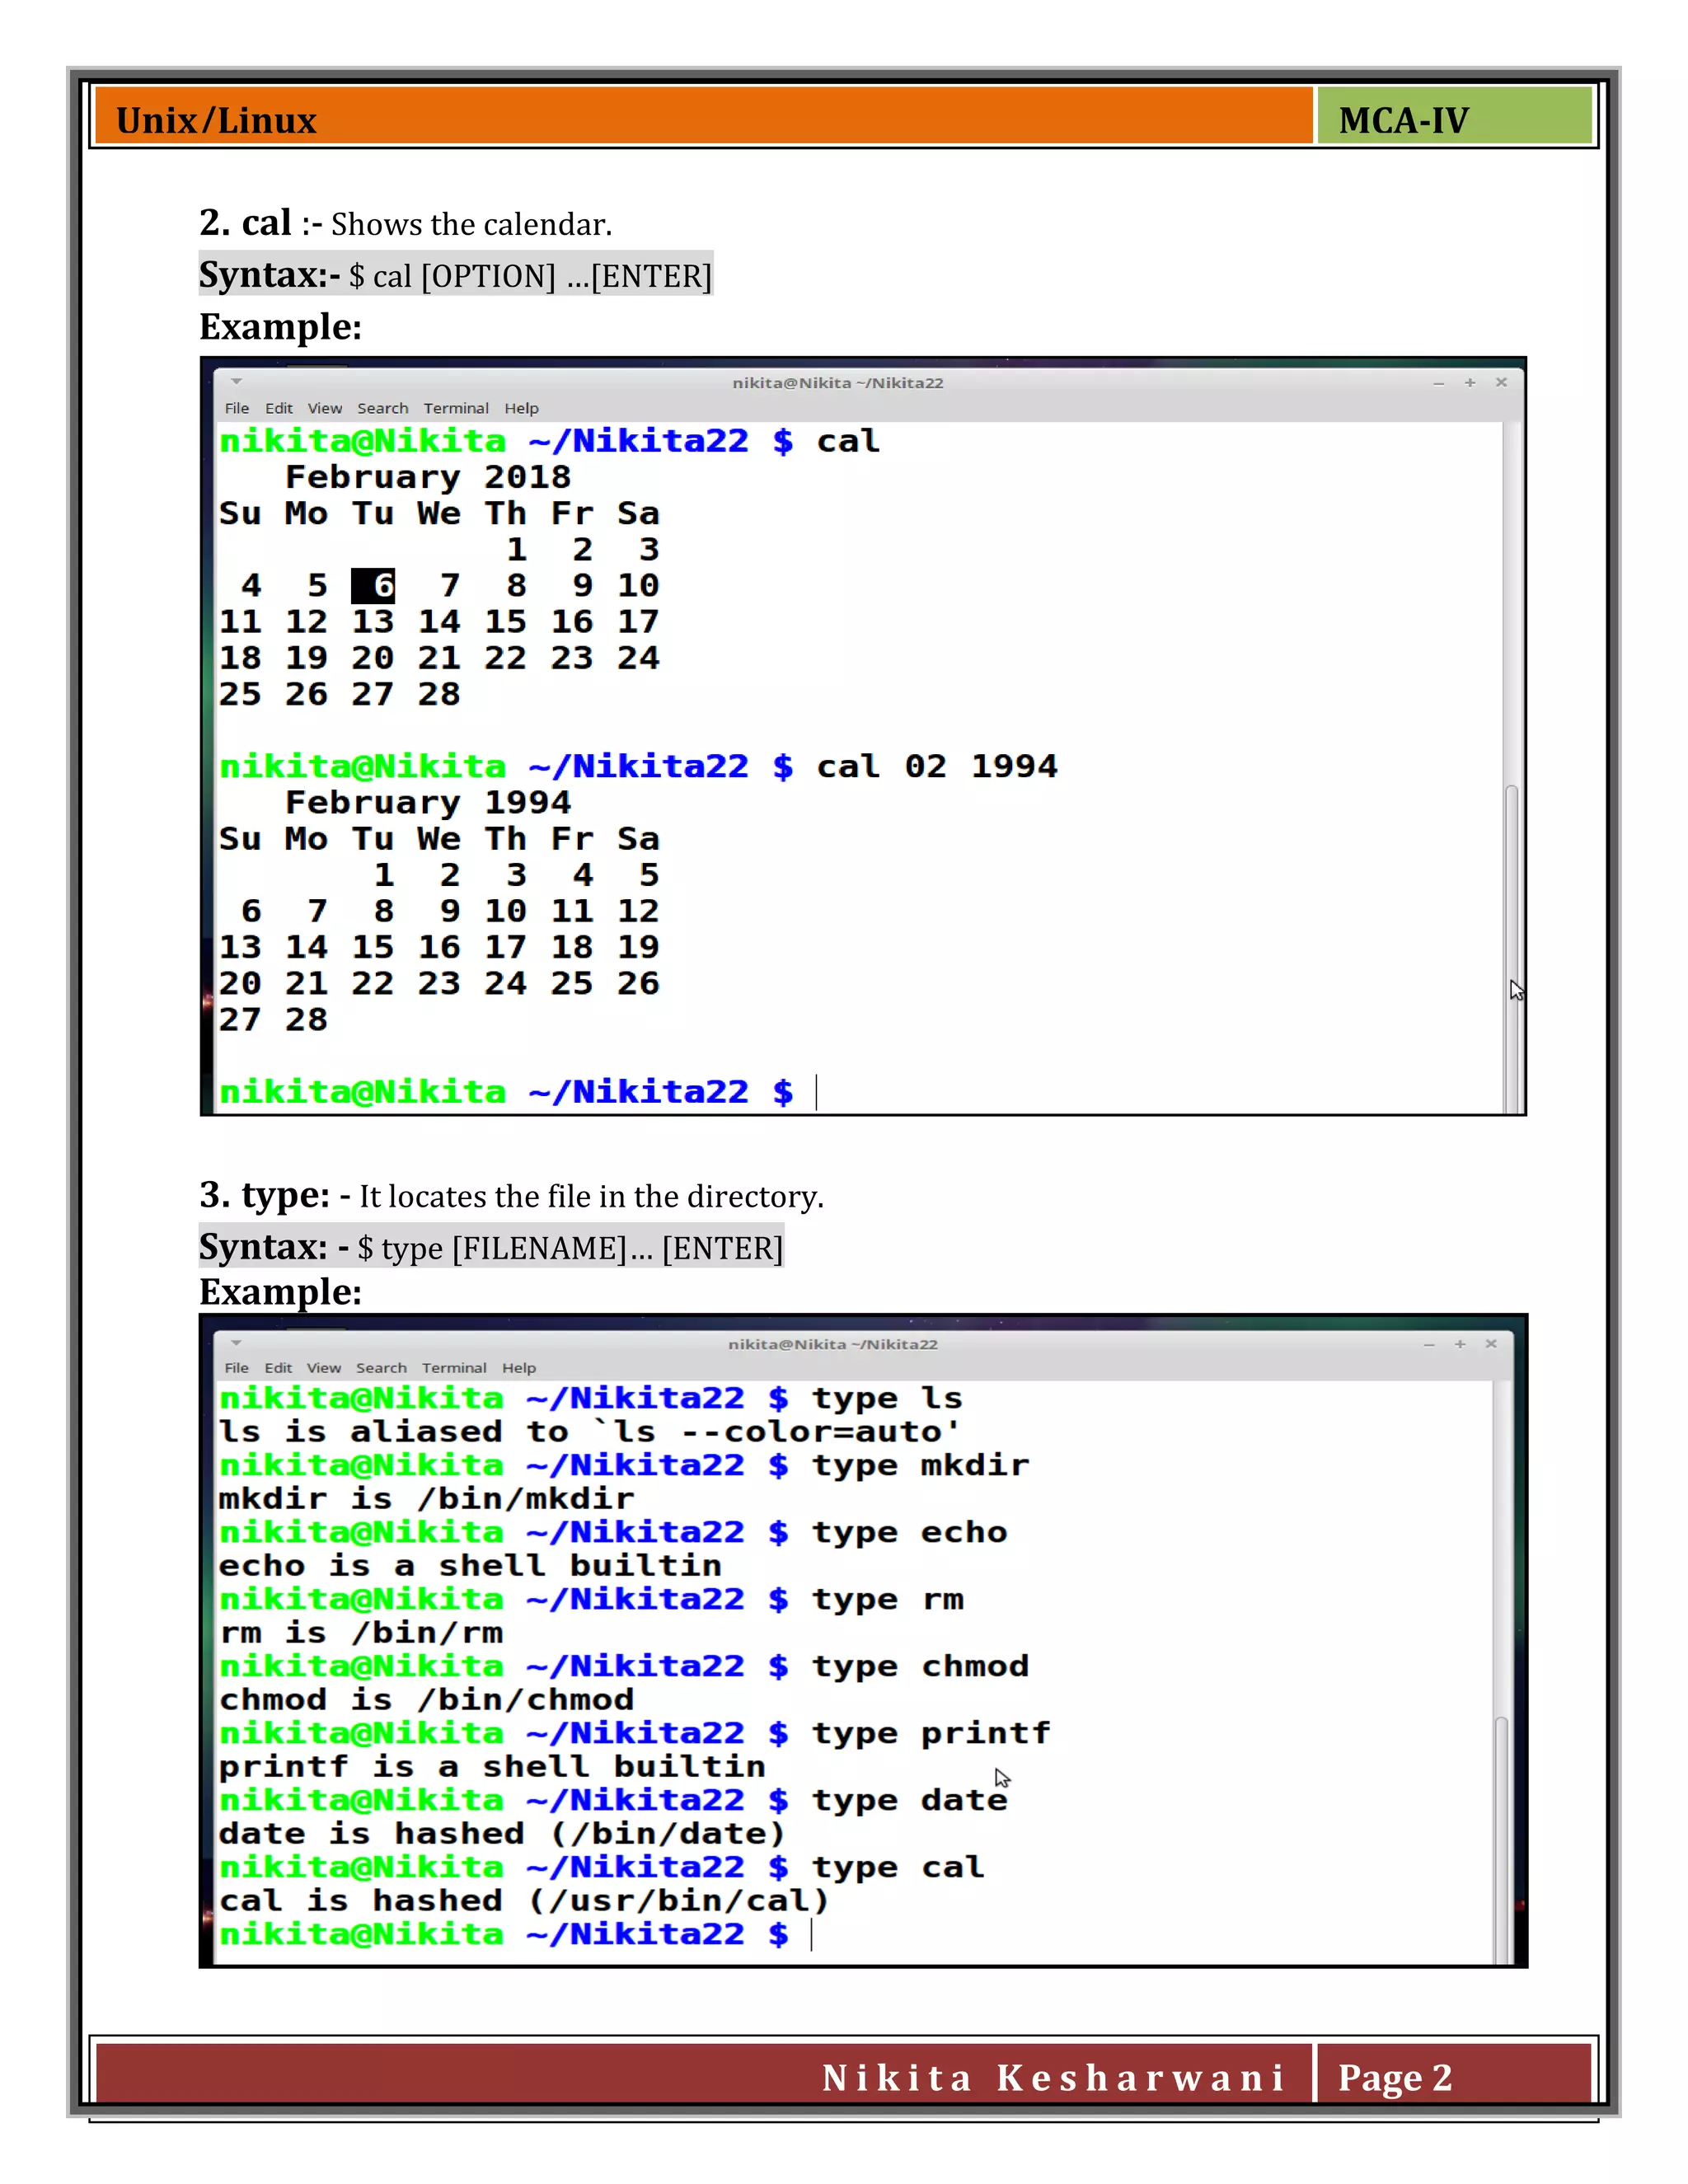Viewport: 1688px width, 2184px height.
Task: Click 'MCA-IV' header label
Action: pos(1403,121)
